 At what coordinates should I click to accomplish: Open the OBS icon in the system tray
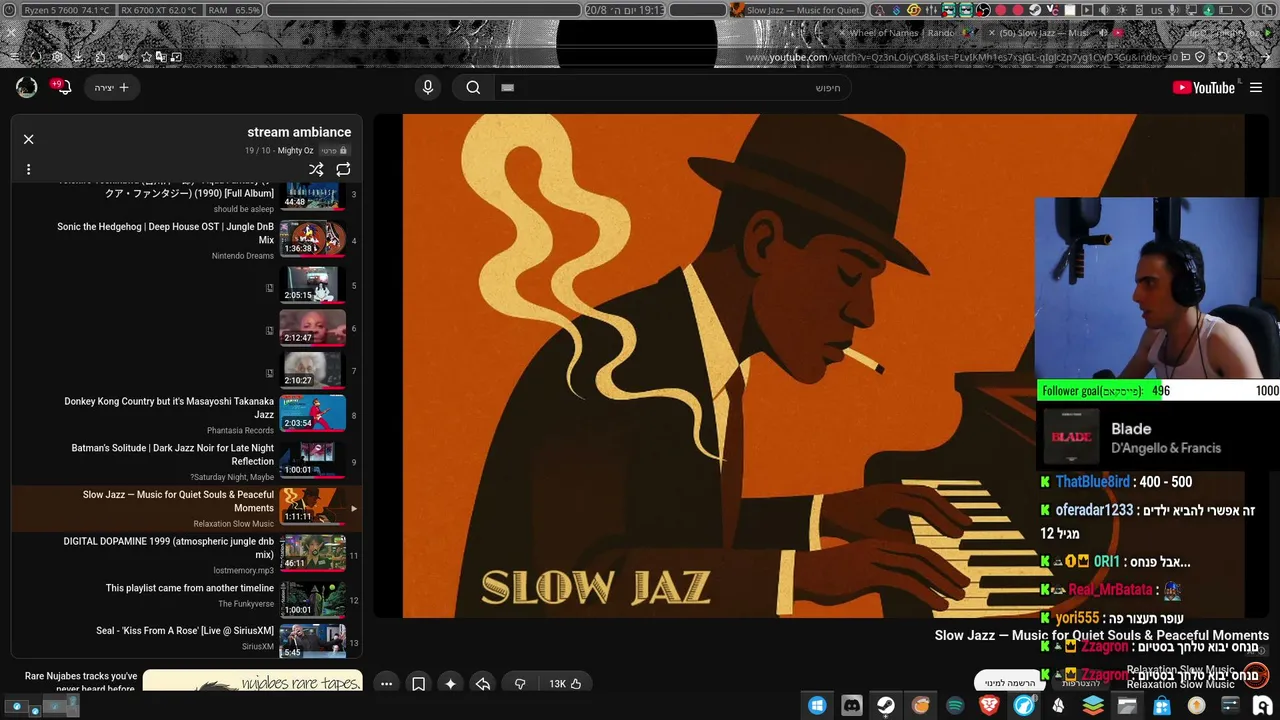pos(983,10)
